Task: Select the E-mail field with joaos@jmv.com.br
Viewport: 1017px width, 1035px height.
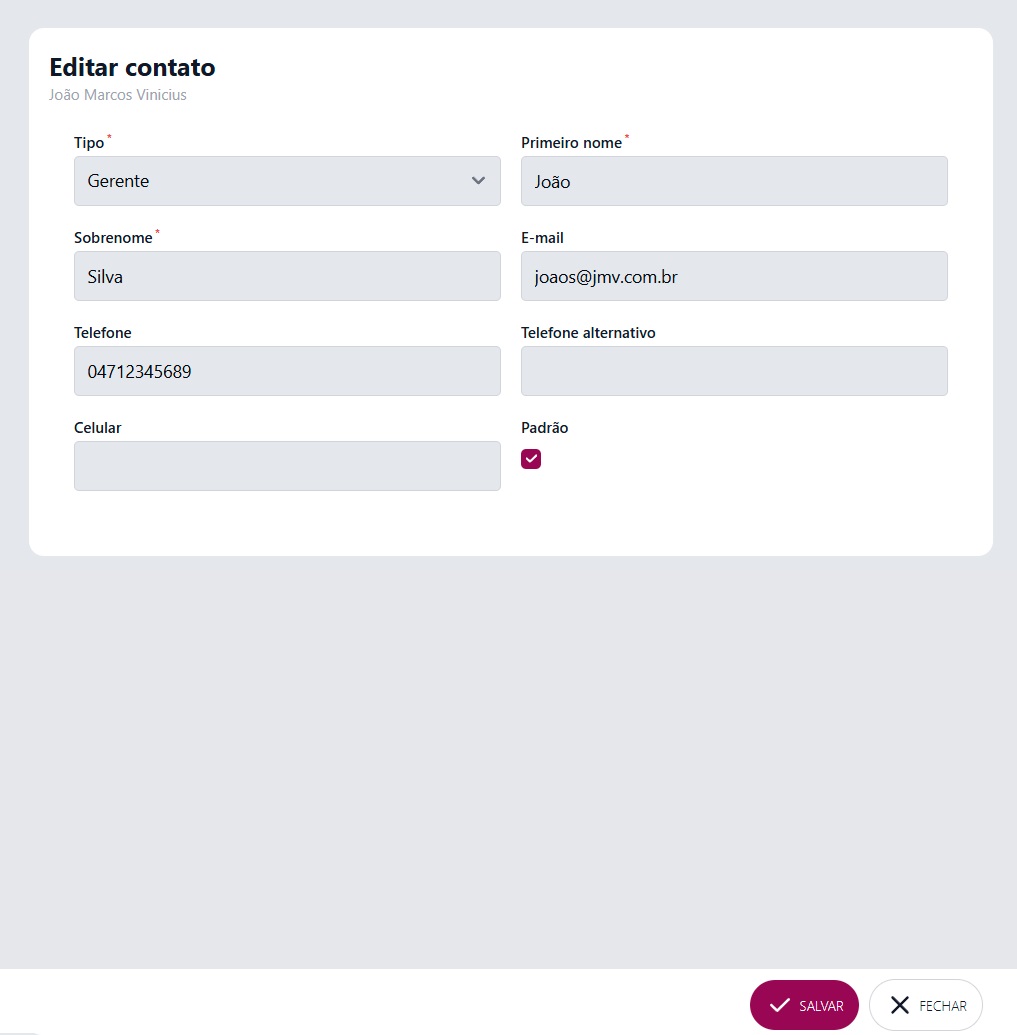Action: (x=734, y=276)
